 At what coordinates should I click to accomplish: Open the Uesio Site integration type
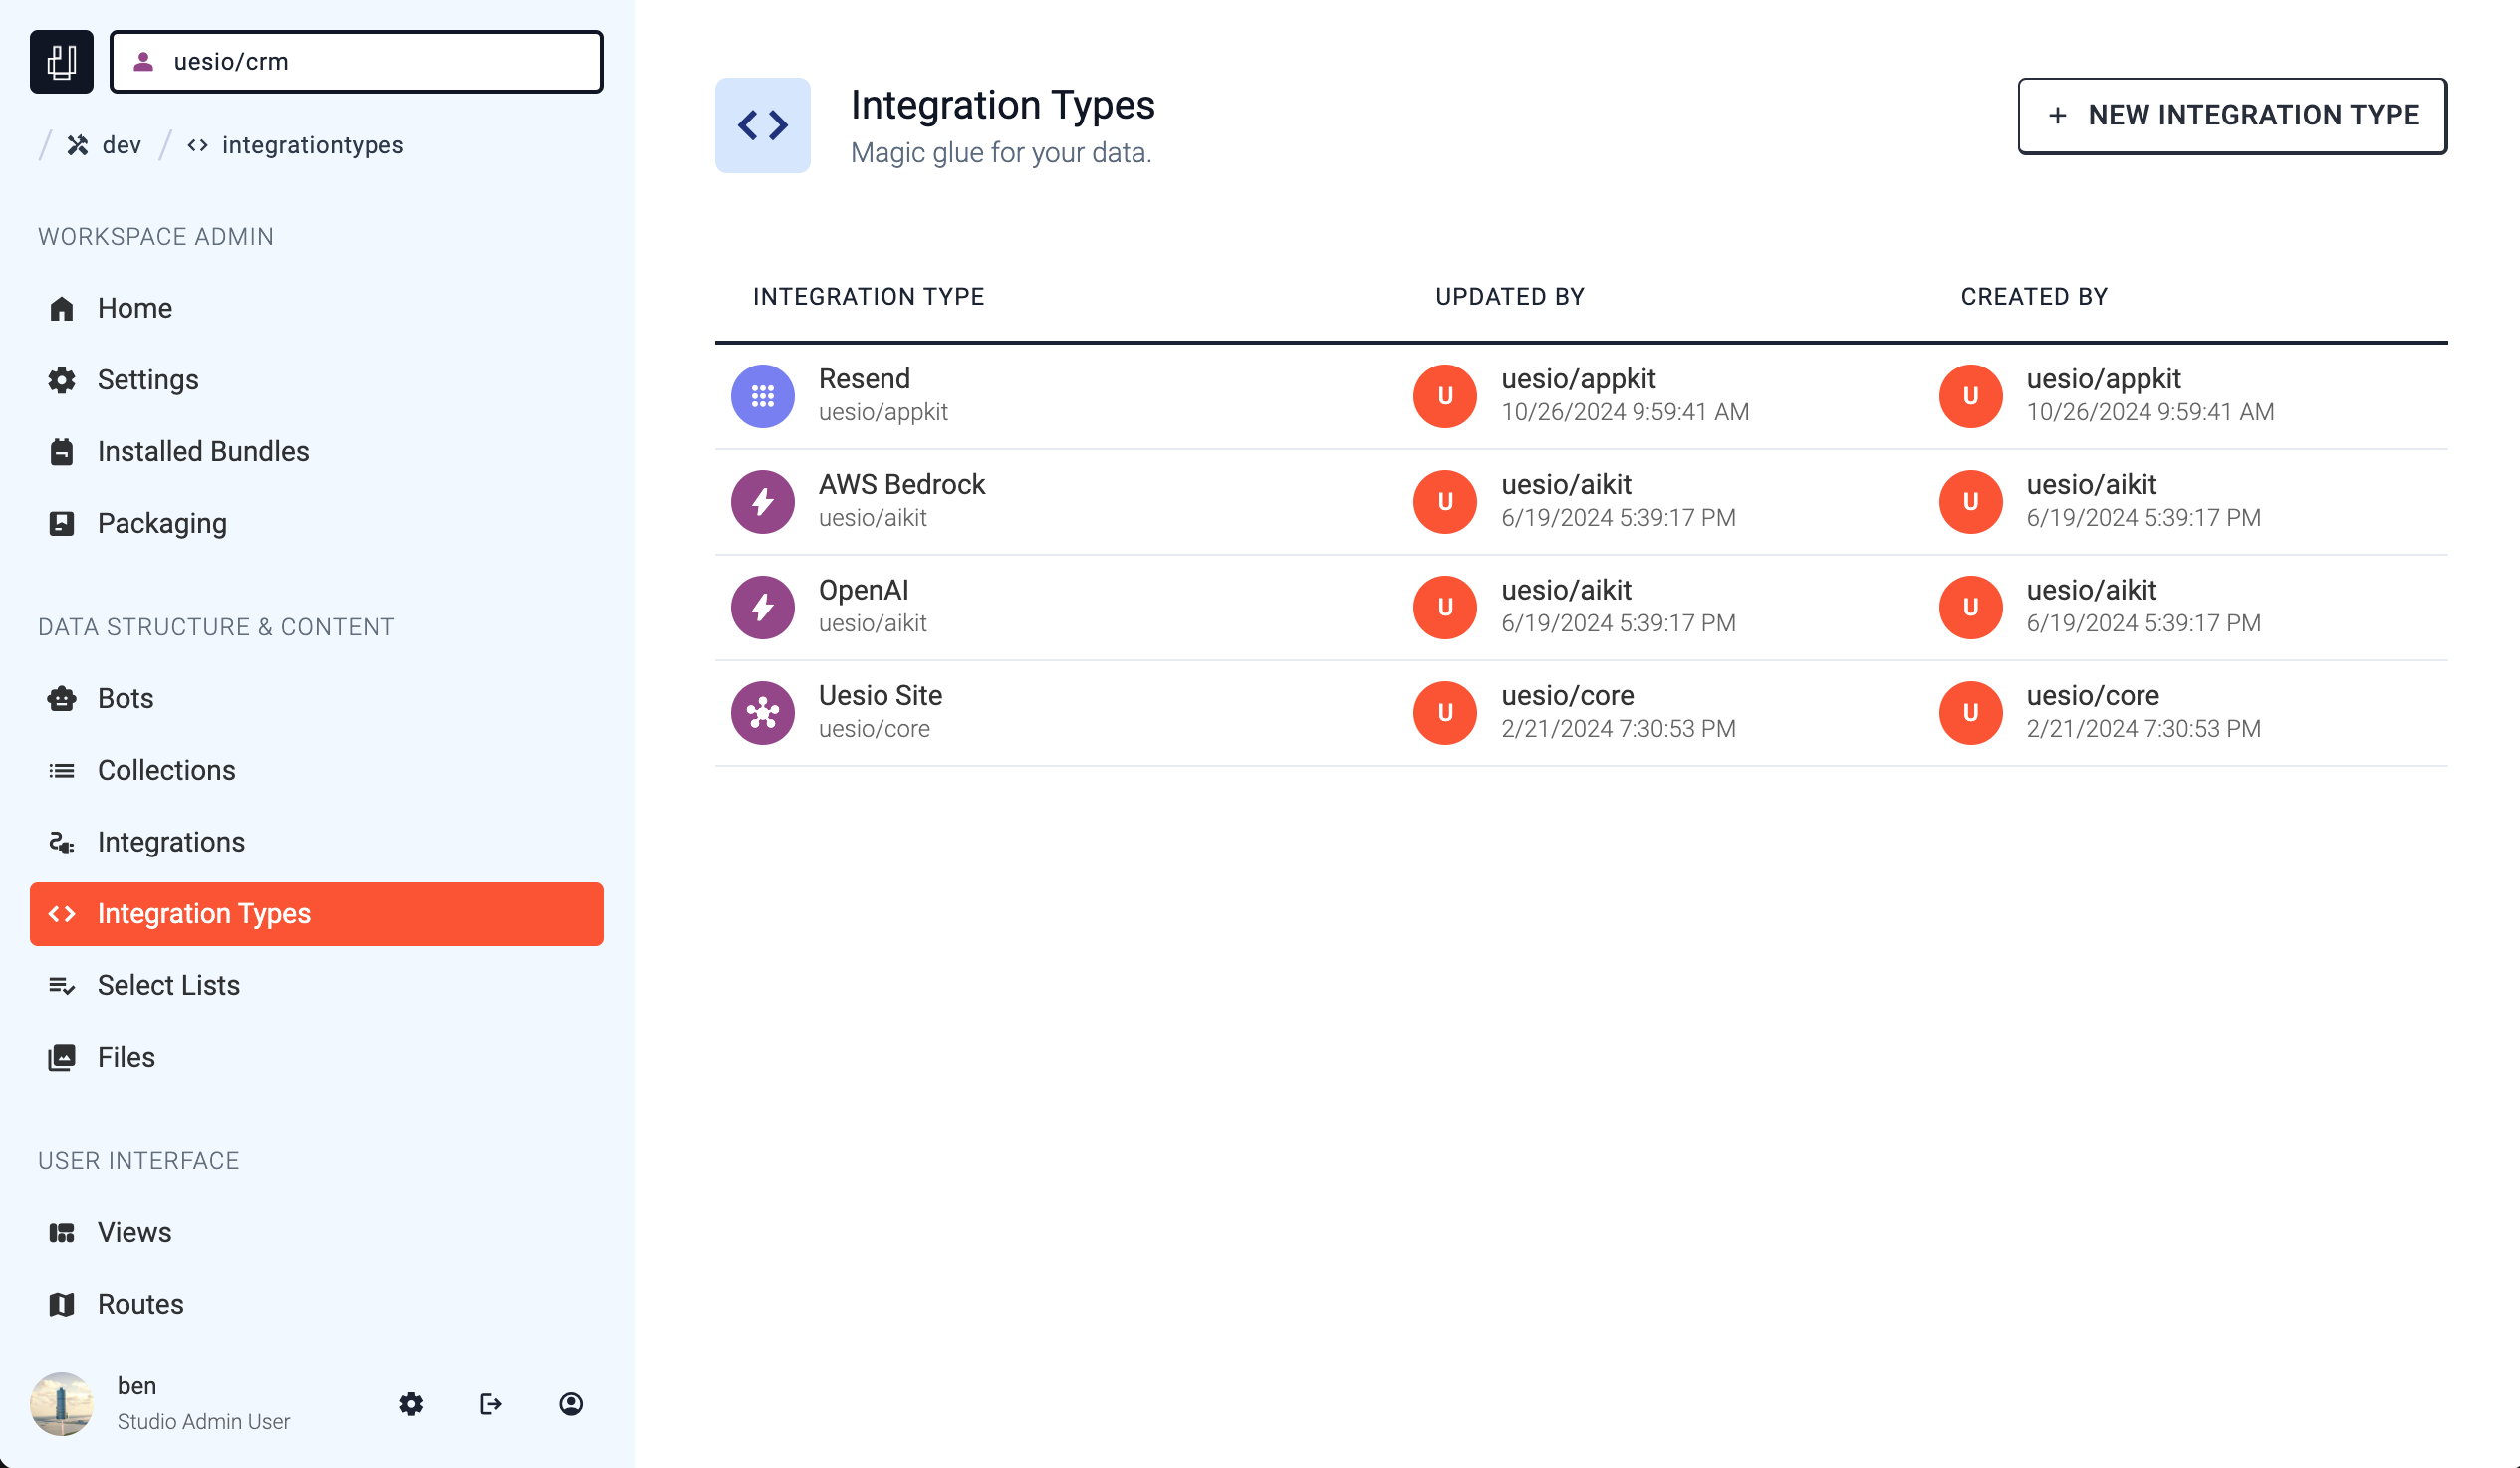[x=1580, y=712]
